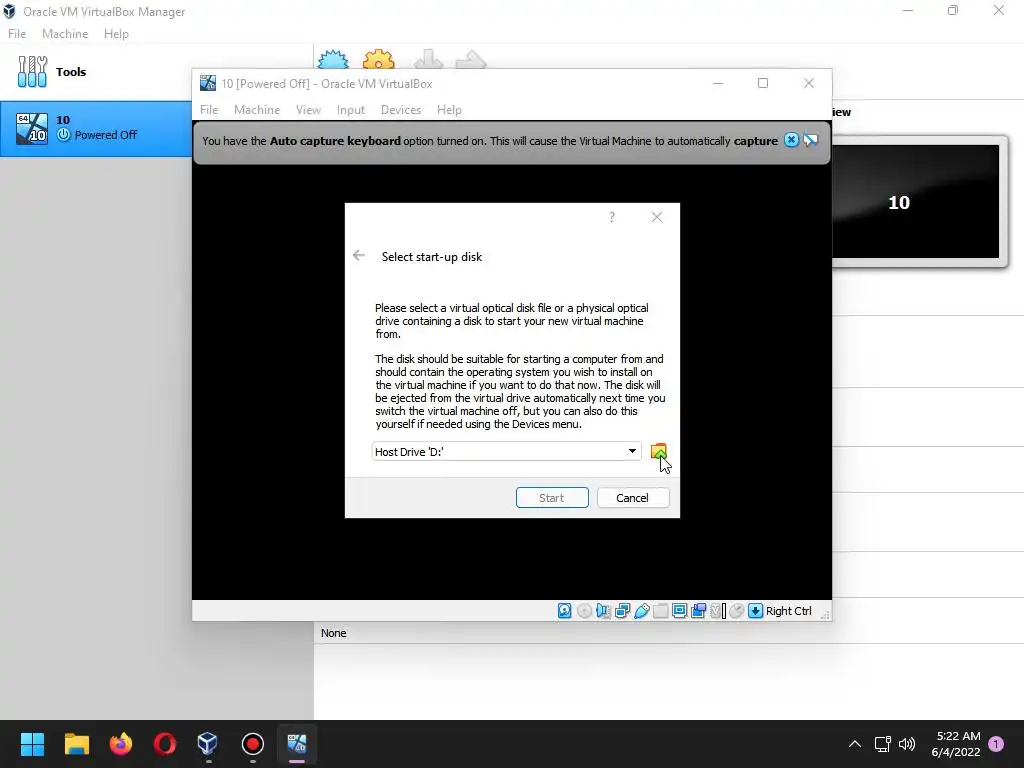Click the host key arrow status icon

click(756, 611)
